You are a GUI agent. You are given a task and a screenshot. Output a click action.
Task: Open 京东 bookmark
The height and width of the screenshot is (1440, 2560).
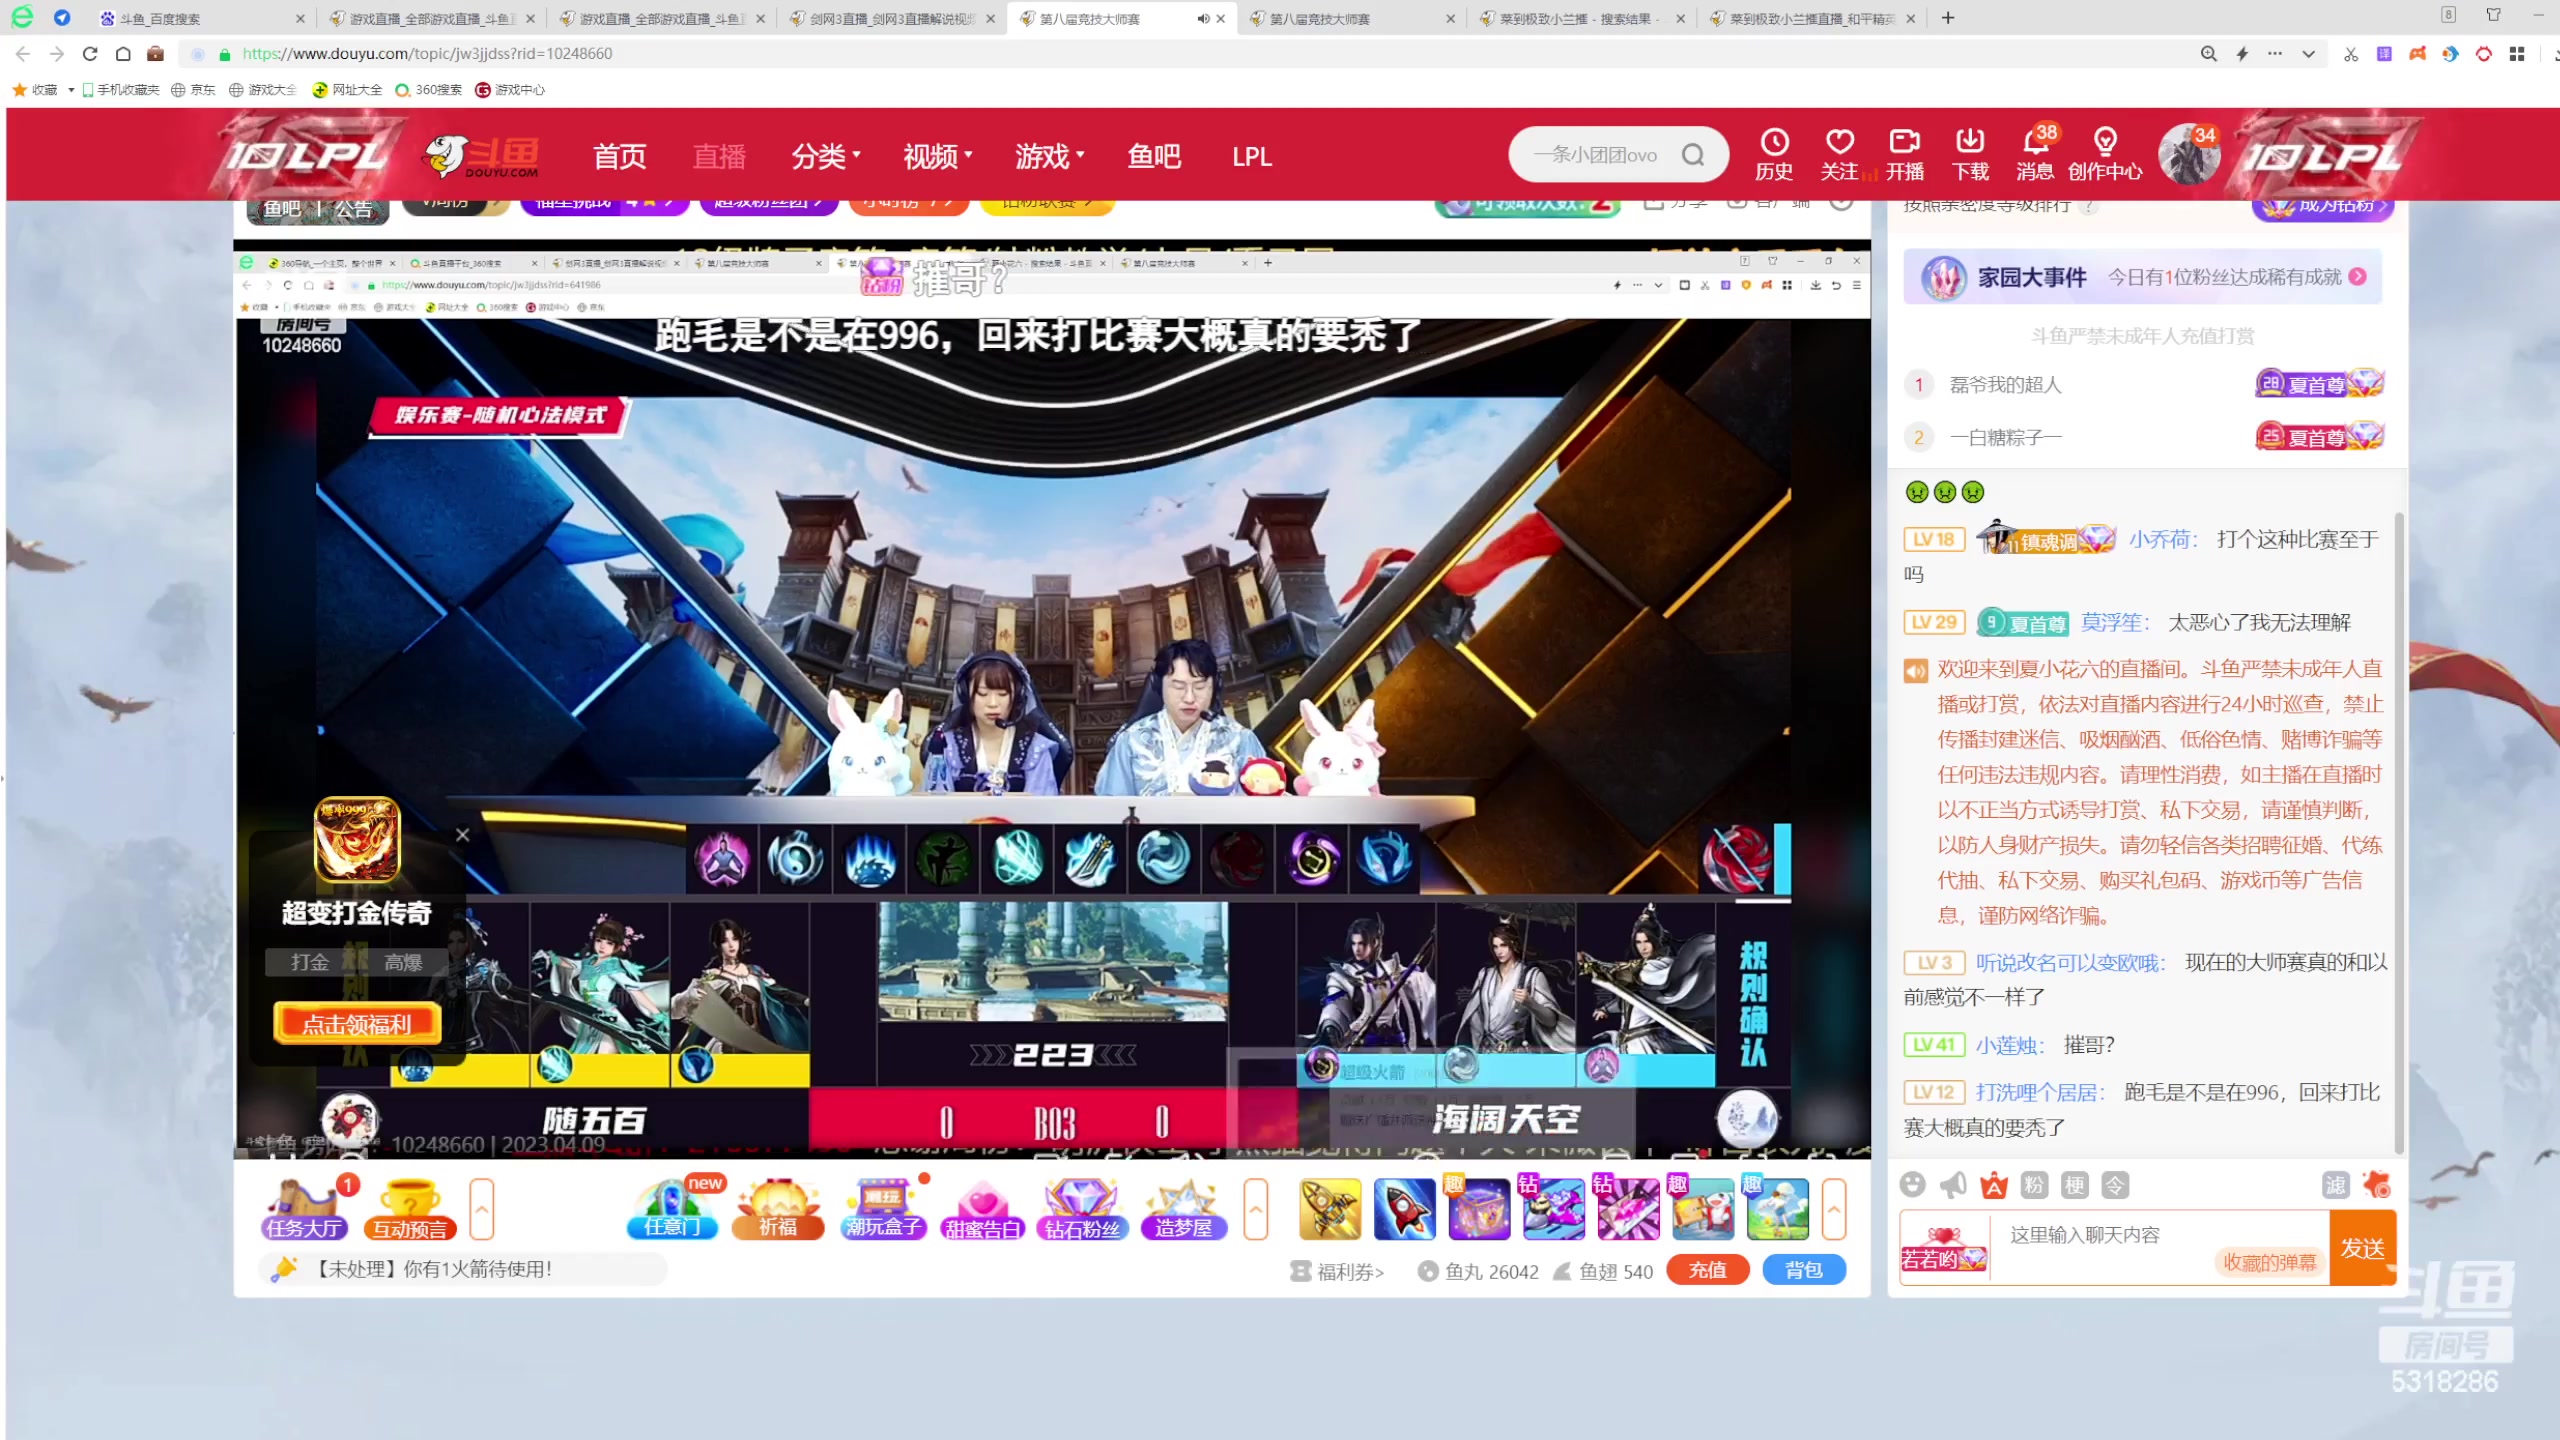click(193, 90)
